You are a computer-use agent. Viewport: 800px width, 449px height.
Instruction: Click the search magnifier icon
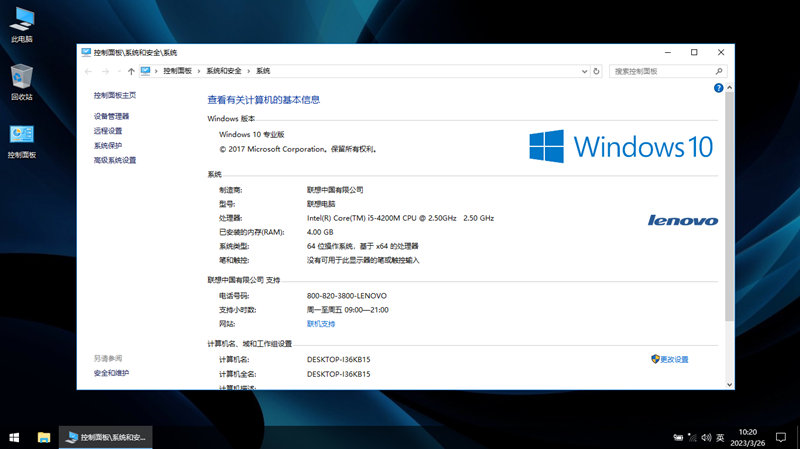tap(719, 71)
